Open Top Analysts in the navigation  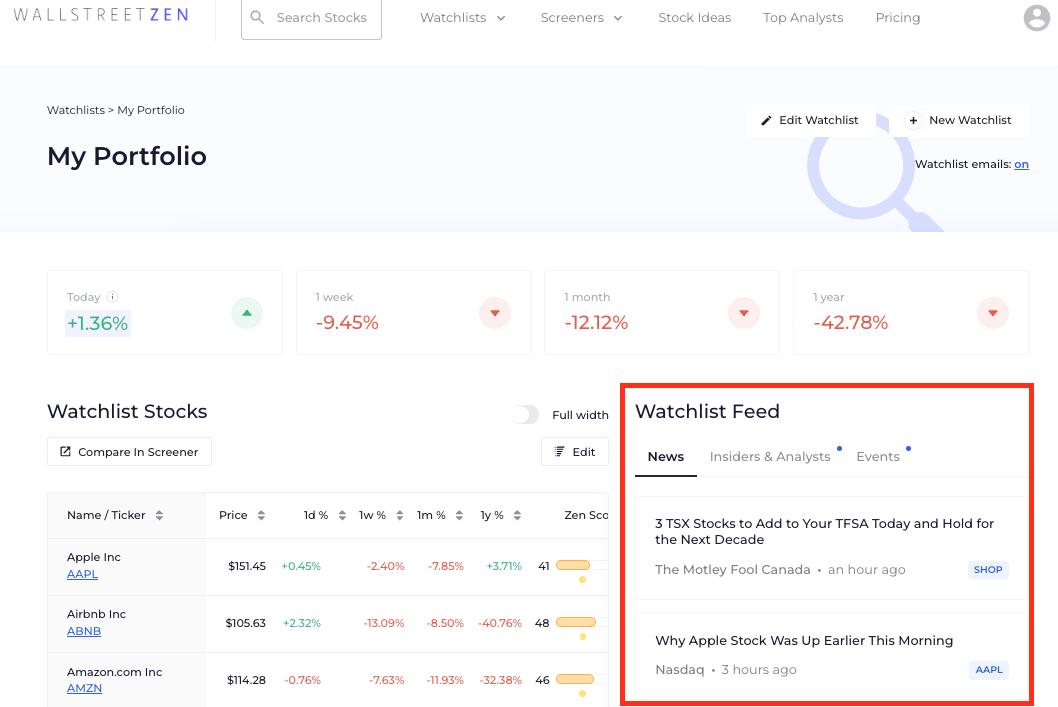tap(803, 18)
